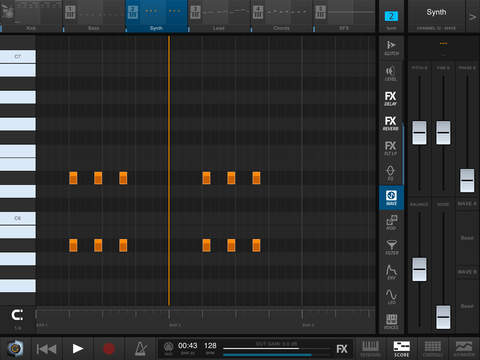Open the WAVE A waveform selector
Screen dimensions: 480x360
[467, 238]
